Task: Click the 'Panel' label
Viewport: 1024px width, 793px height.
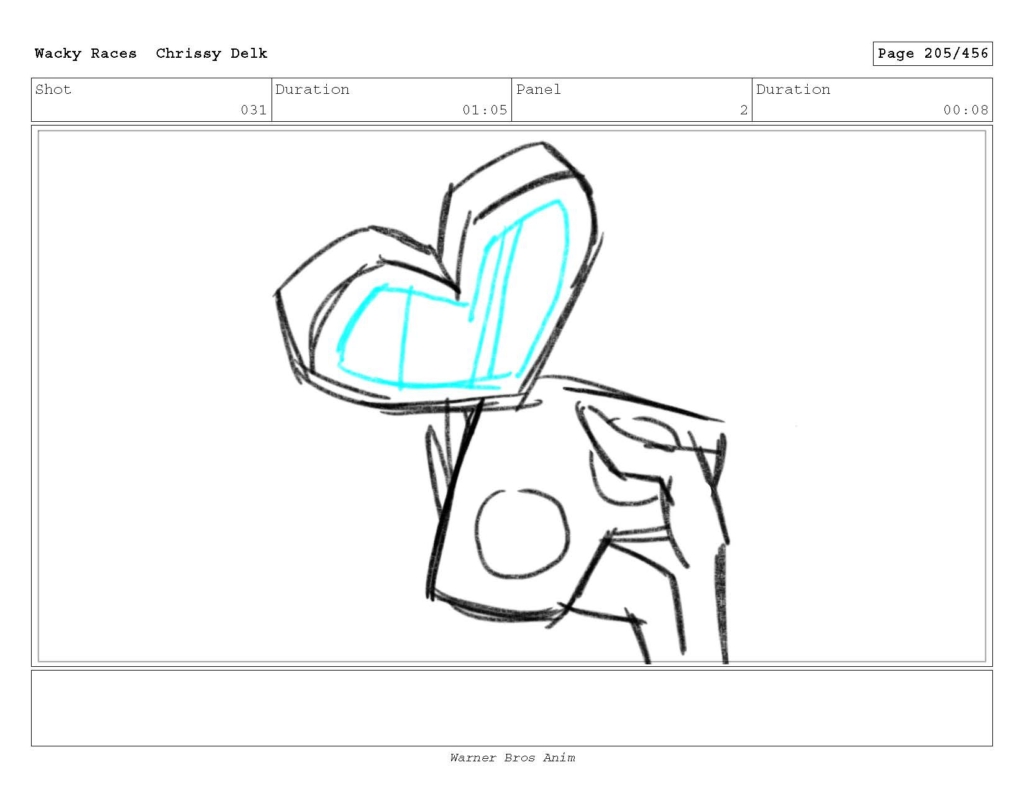Action: pyautogui.click(x=538, y=89)
